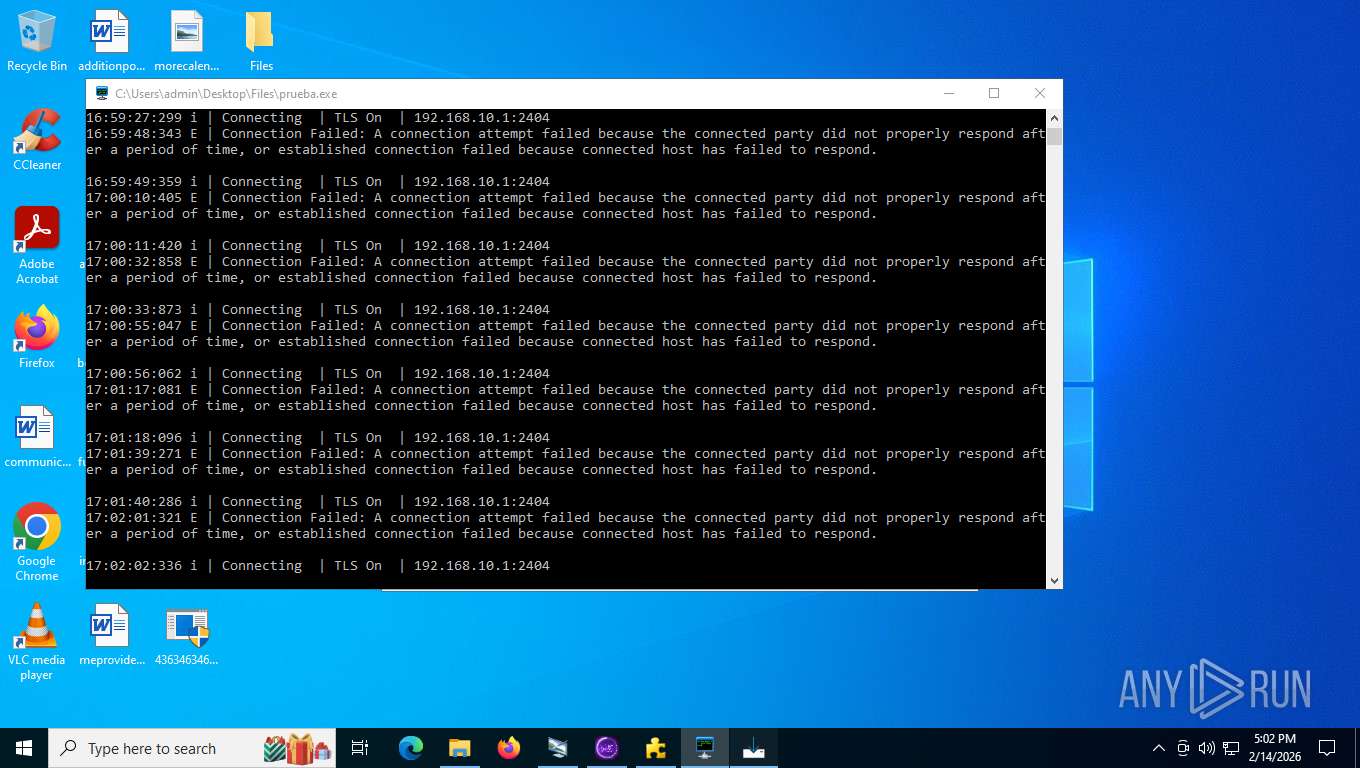
Task: Click the 17:00:11:420 Connecting log line
Action: coord(318,246)
